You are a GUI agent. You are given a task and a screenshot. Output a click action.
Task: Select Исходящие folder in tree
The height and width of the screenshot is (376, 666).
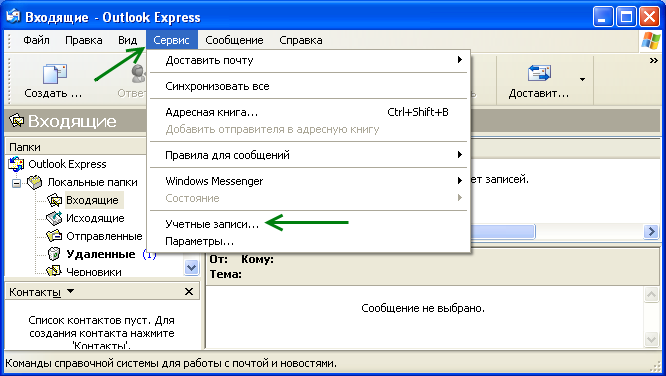(x=95, y=218)
